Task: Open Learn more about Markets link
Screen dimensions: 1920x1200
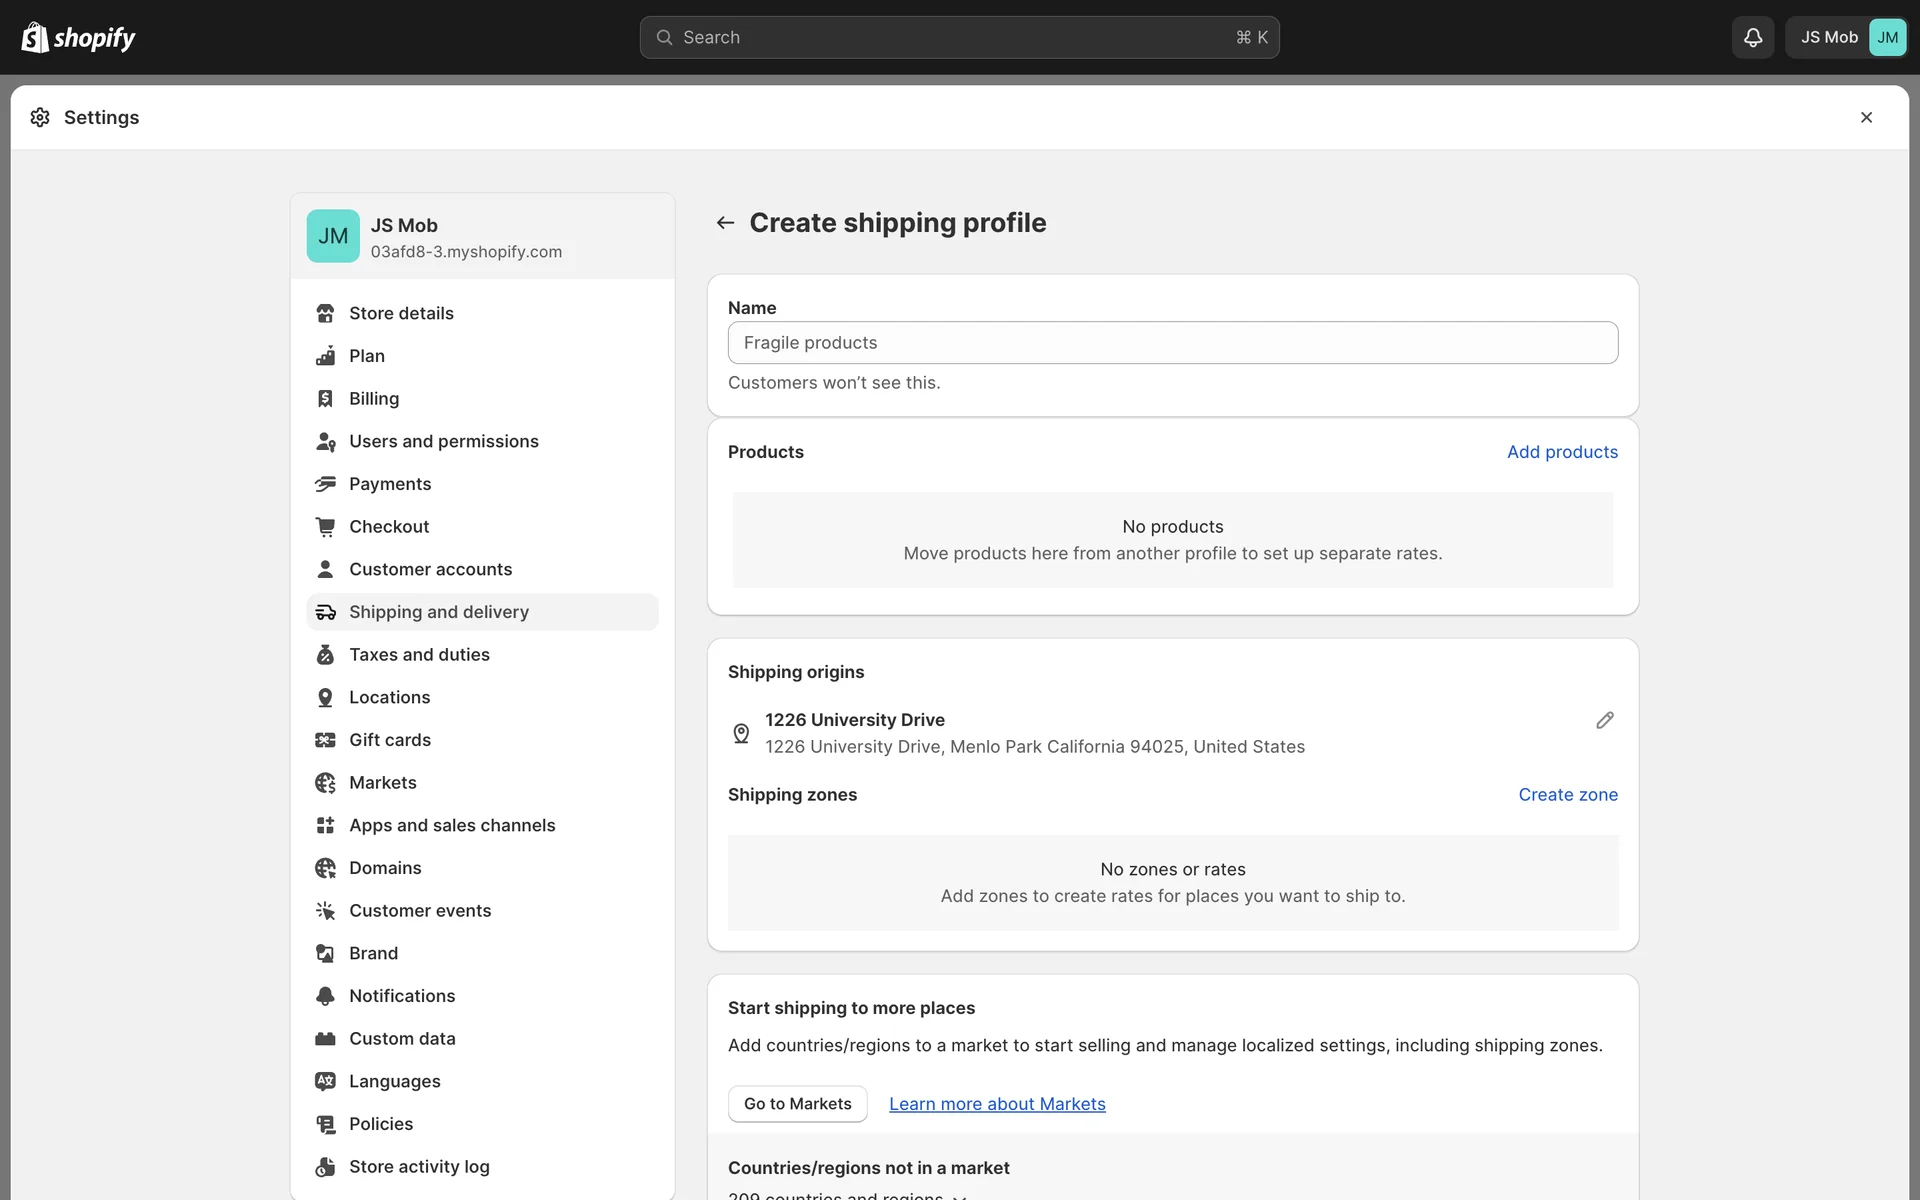Action: click(997, 1104)
